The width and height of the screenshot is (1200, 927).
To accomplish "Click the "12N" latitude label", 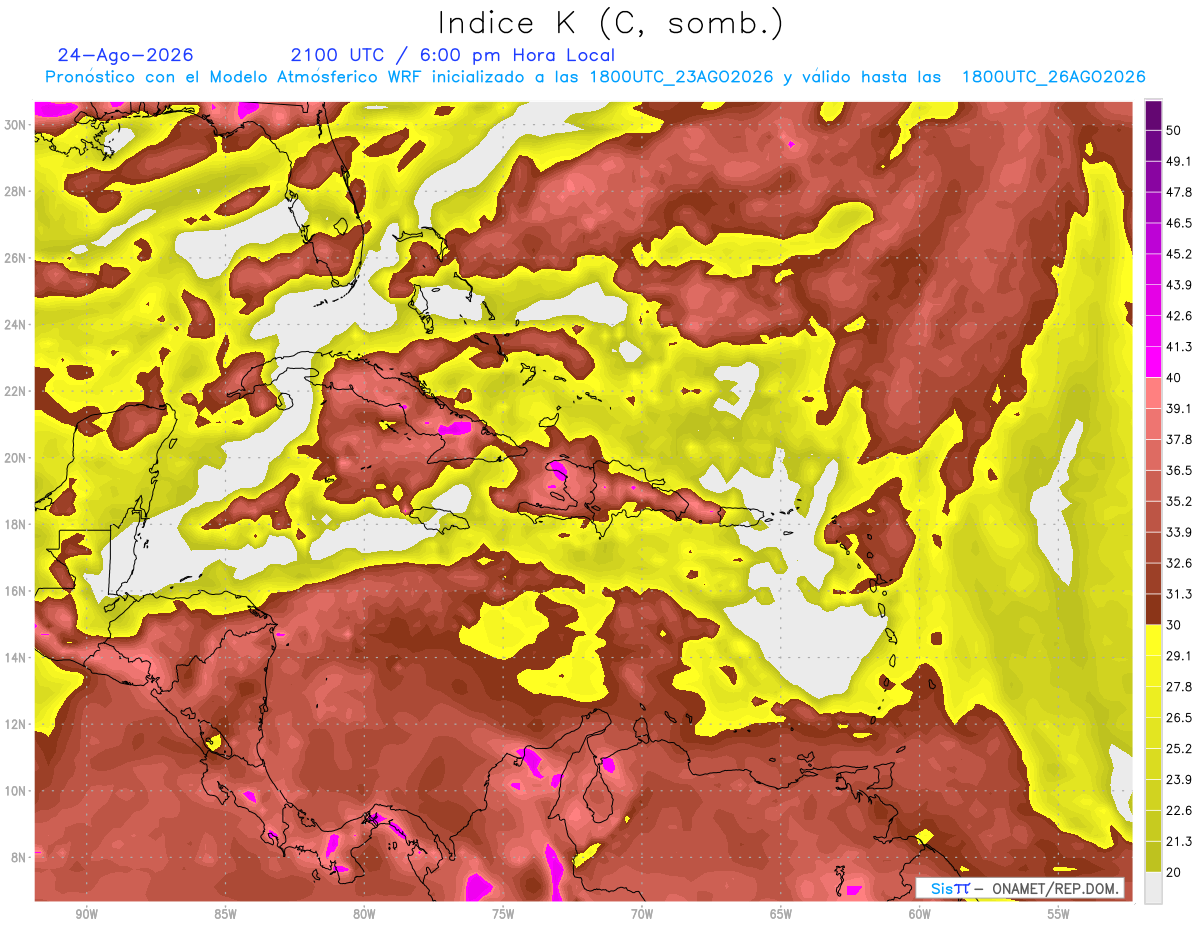I will [16, 724].
